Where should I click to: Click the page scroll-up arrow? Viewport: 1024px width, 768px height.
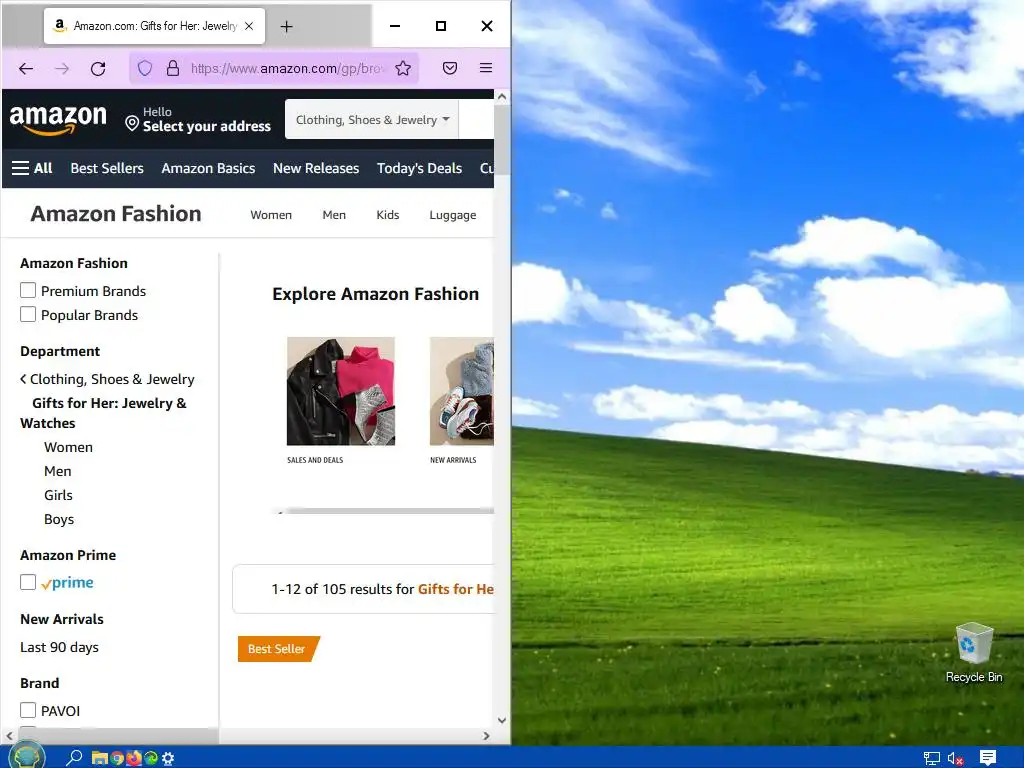point(502,97)
